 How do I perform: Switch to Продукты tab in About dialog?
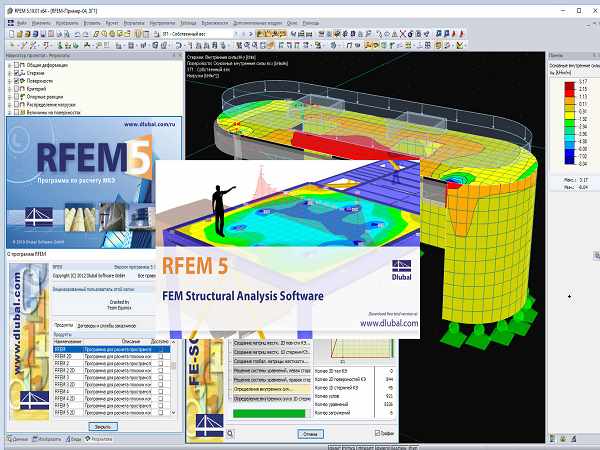64,325
